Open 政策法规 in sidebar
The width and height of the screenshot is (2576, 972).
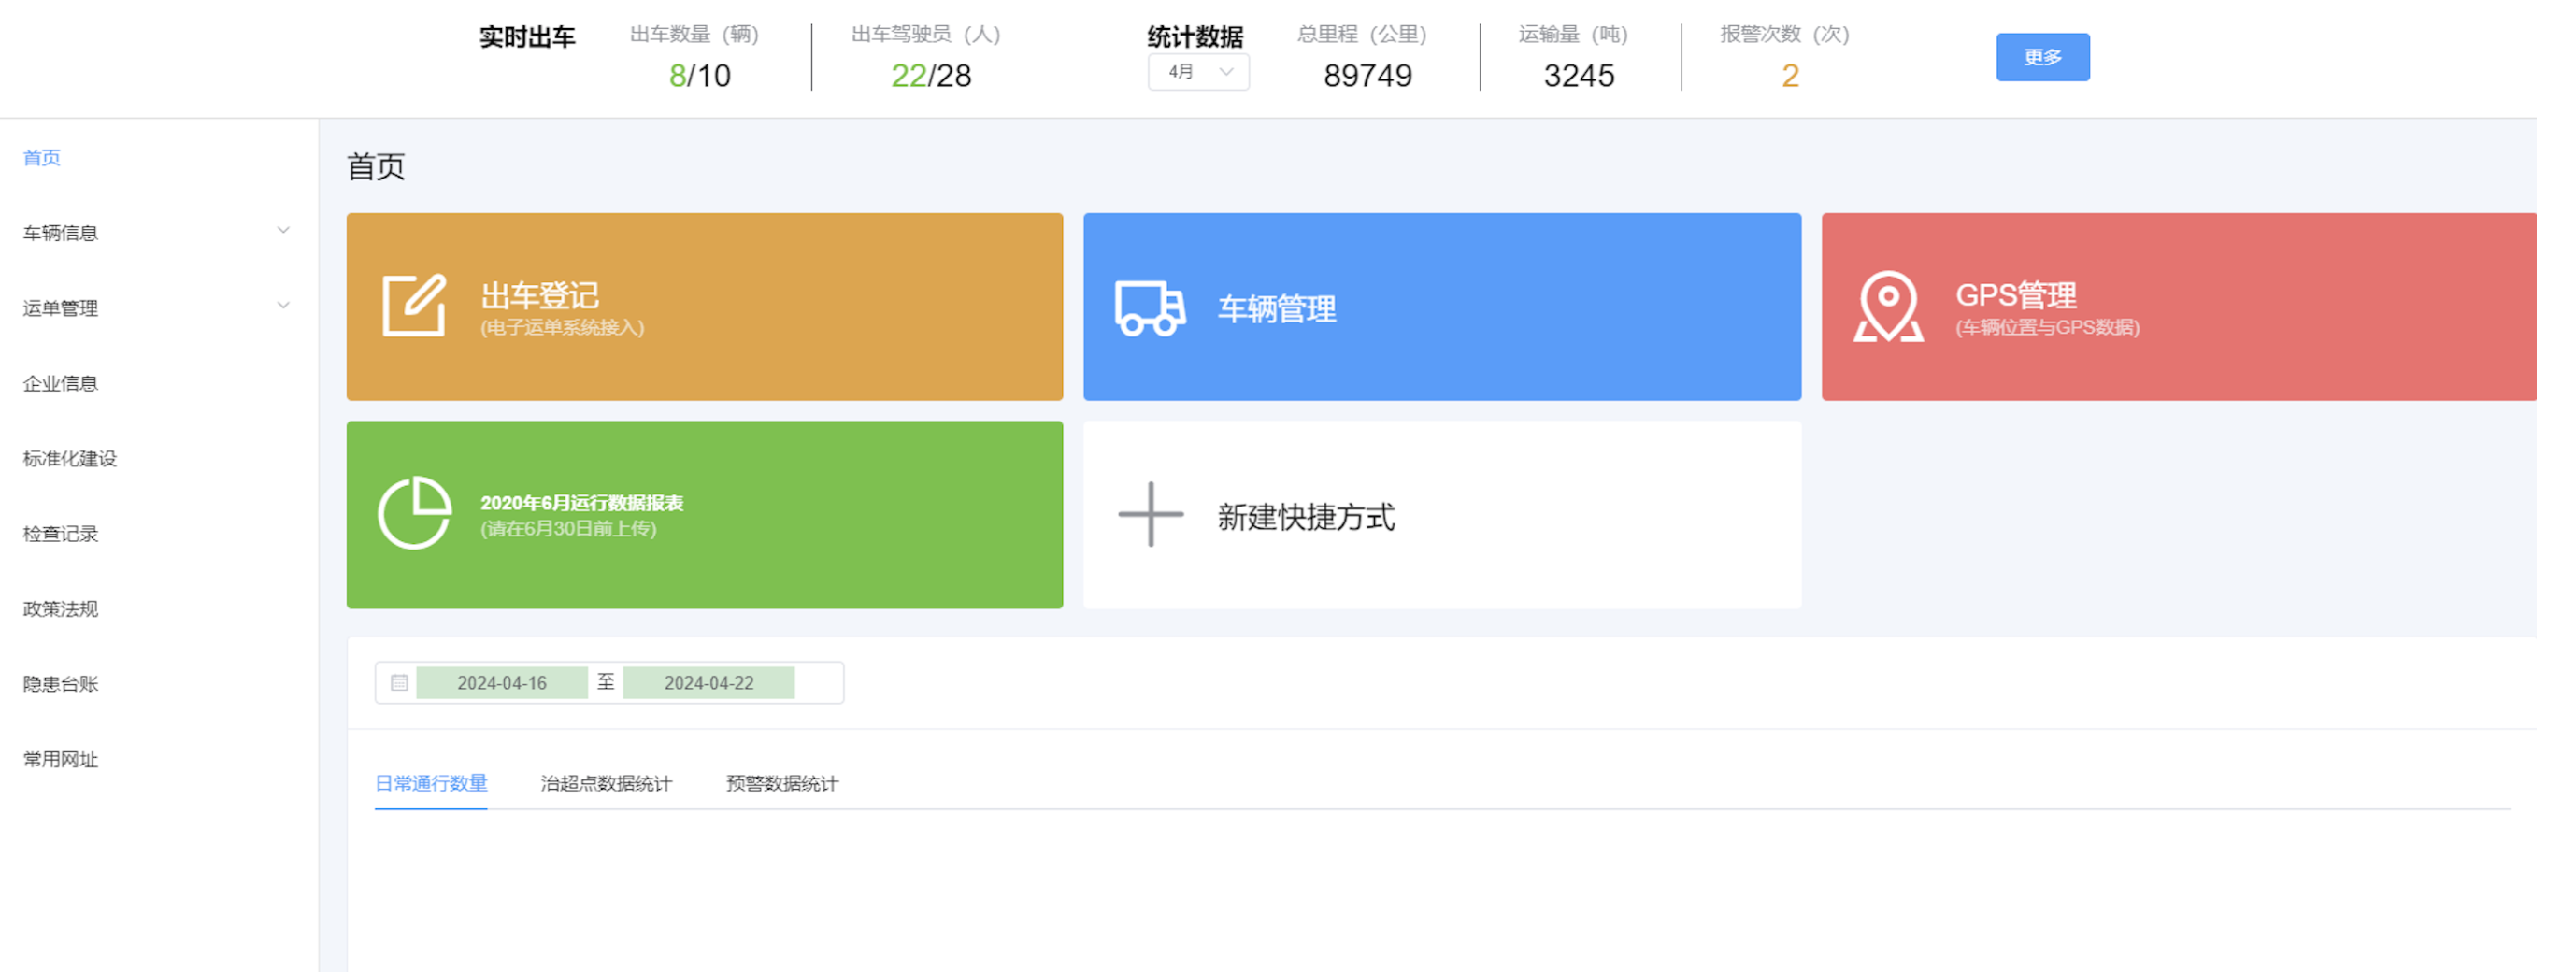pyautogui.click(x=60, y=608)
